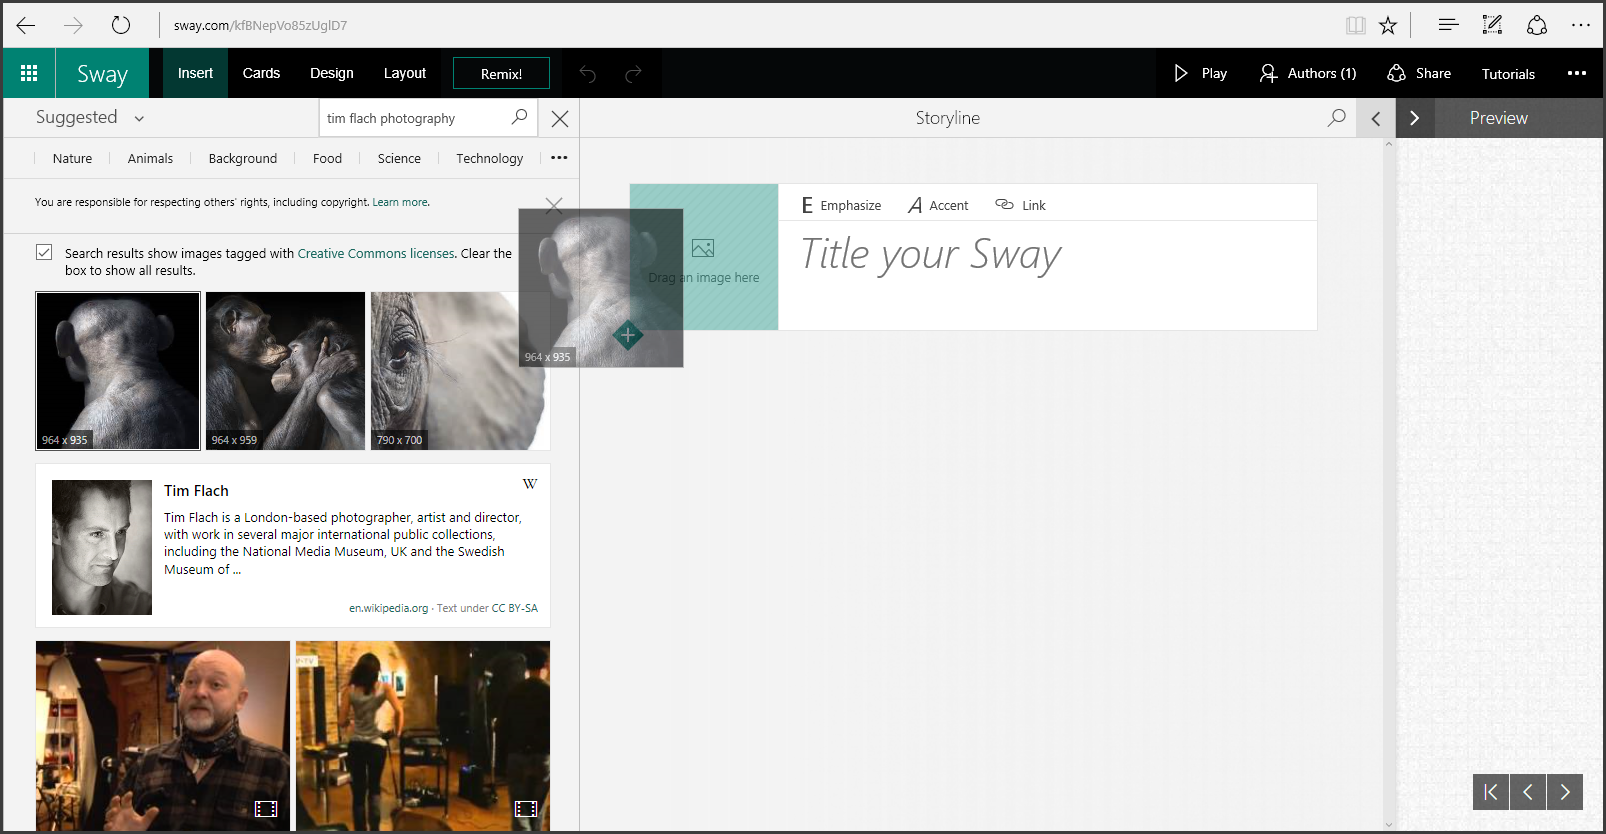The image size is (1606, 834).
Task: Open the copyright Learn more link
Action: coord(401,202)
